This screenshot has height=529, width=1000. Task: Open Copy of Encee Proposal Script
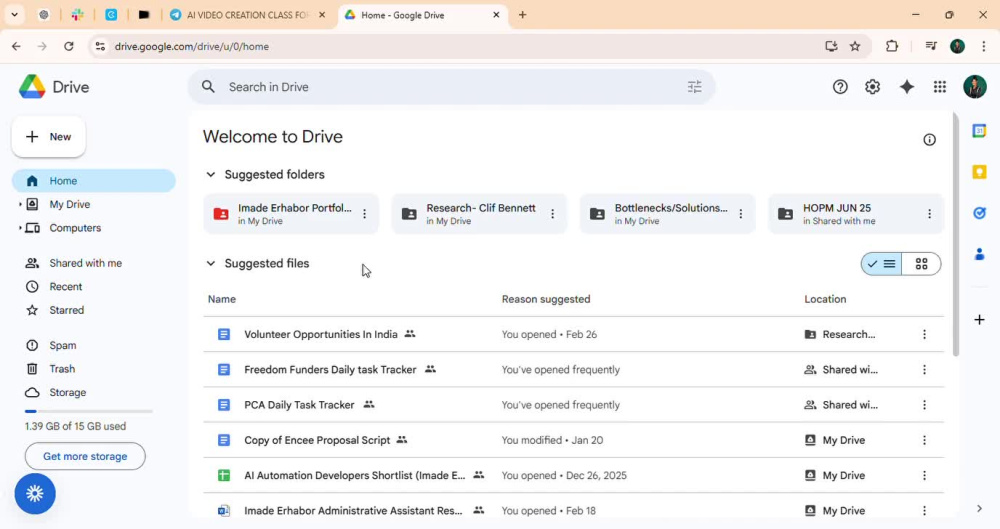317,440
